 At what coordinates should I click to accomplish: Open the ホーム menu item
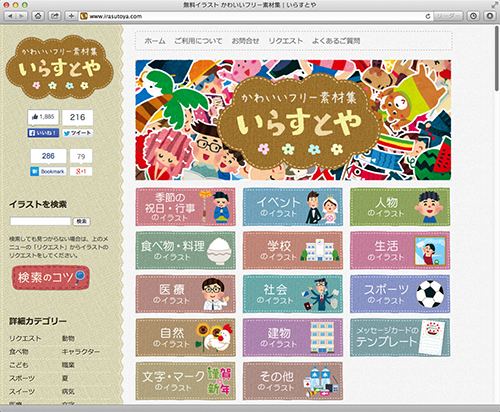click(155, 41)
